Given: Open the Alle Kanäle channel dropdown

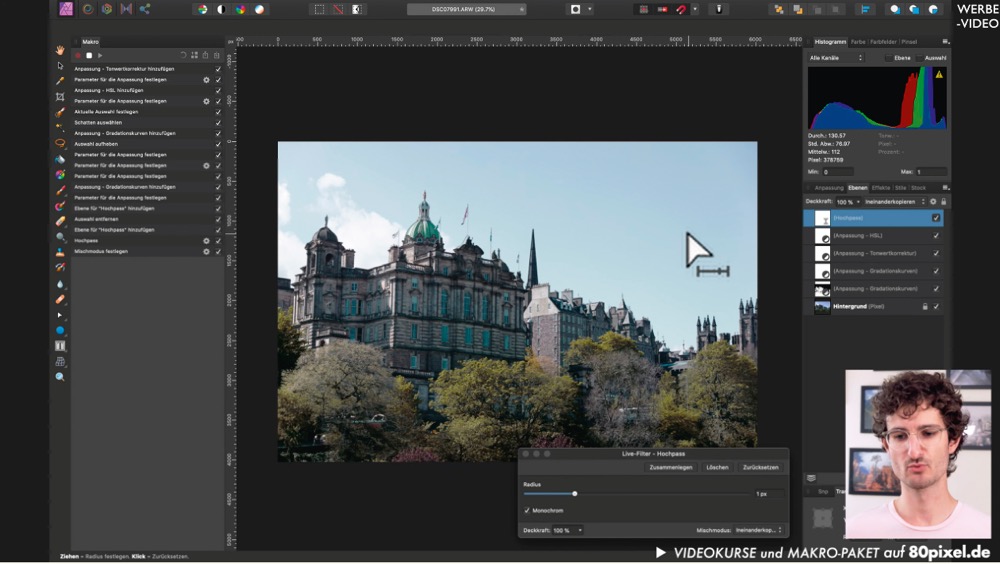Looking at the screenshot, I should pyautogui.click(x=836, y=58).
